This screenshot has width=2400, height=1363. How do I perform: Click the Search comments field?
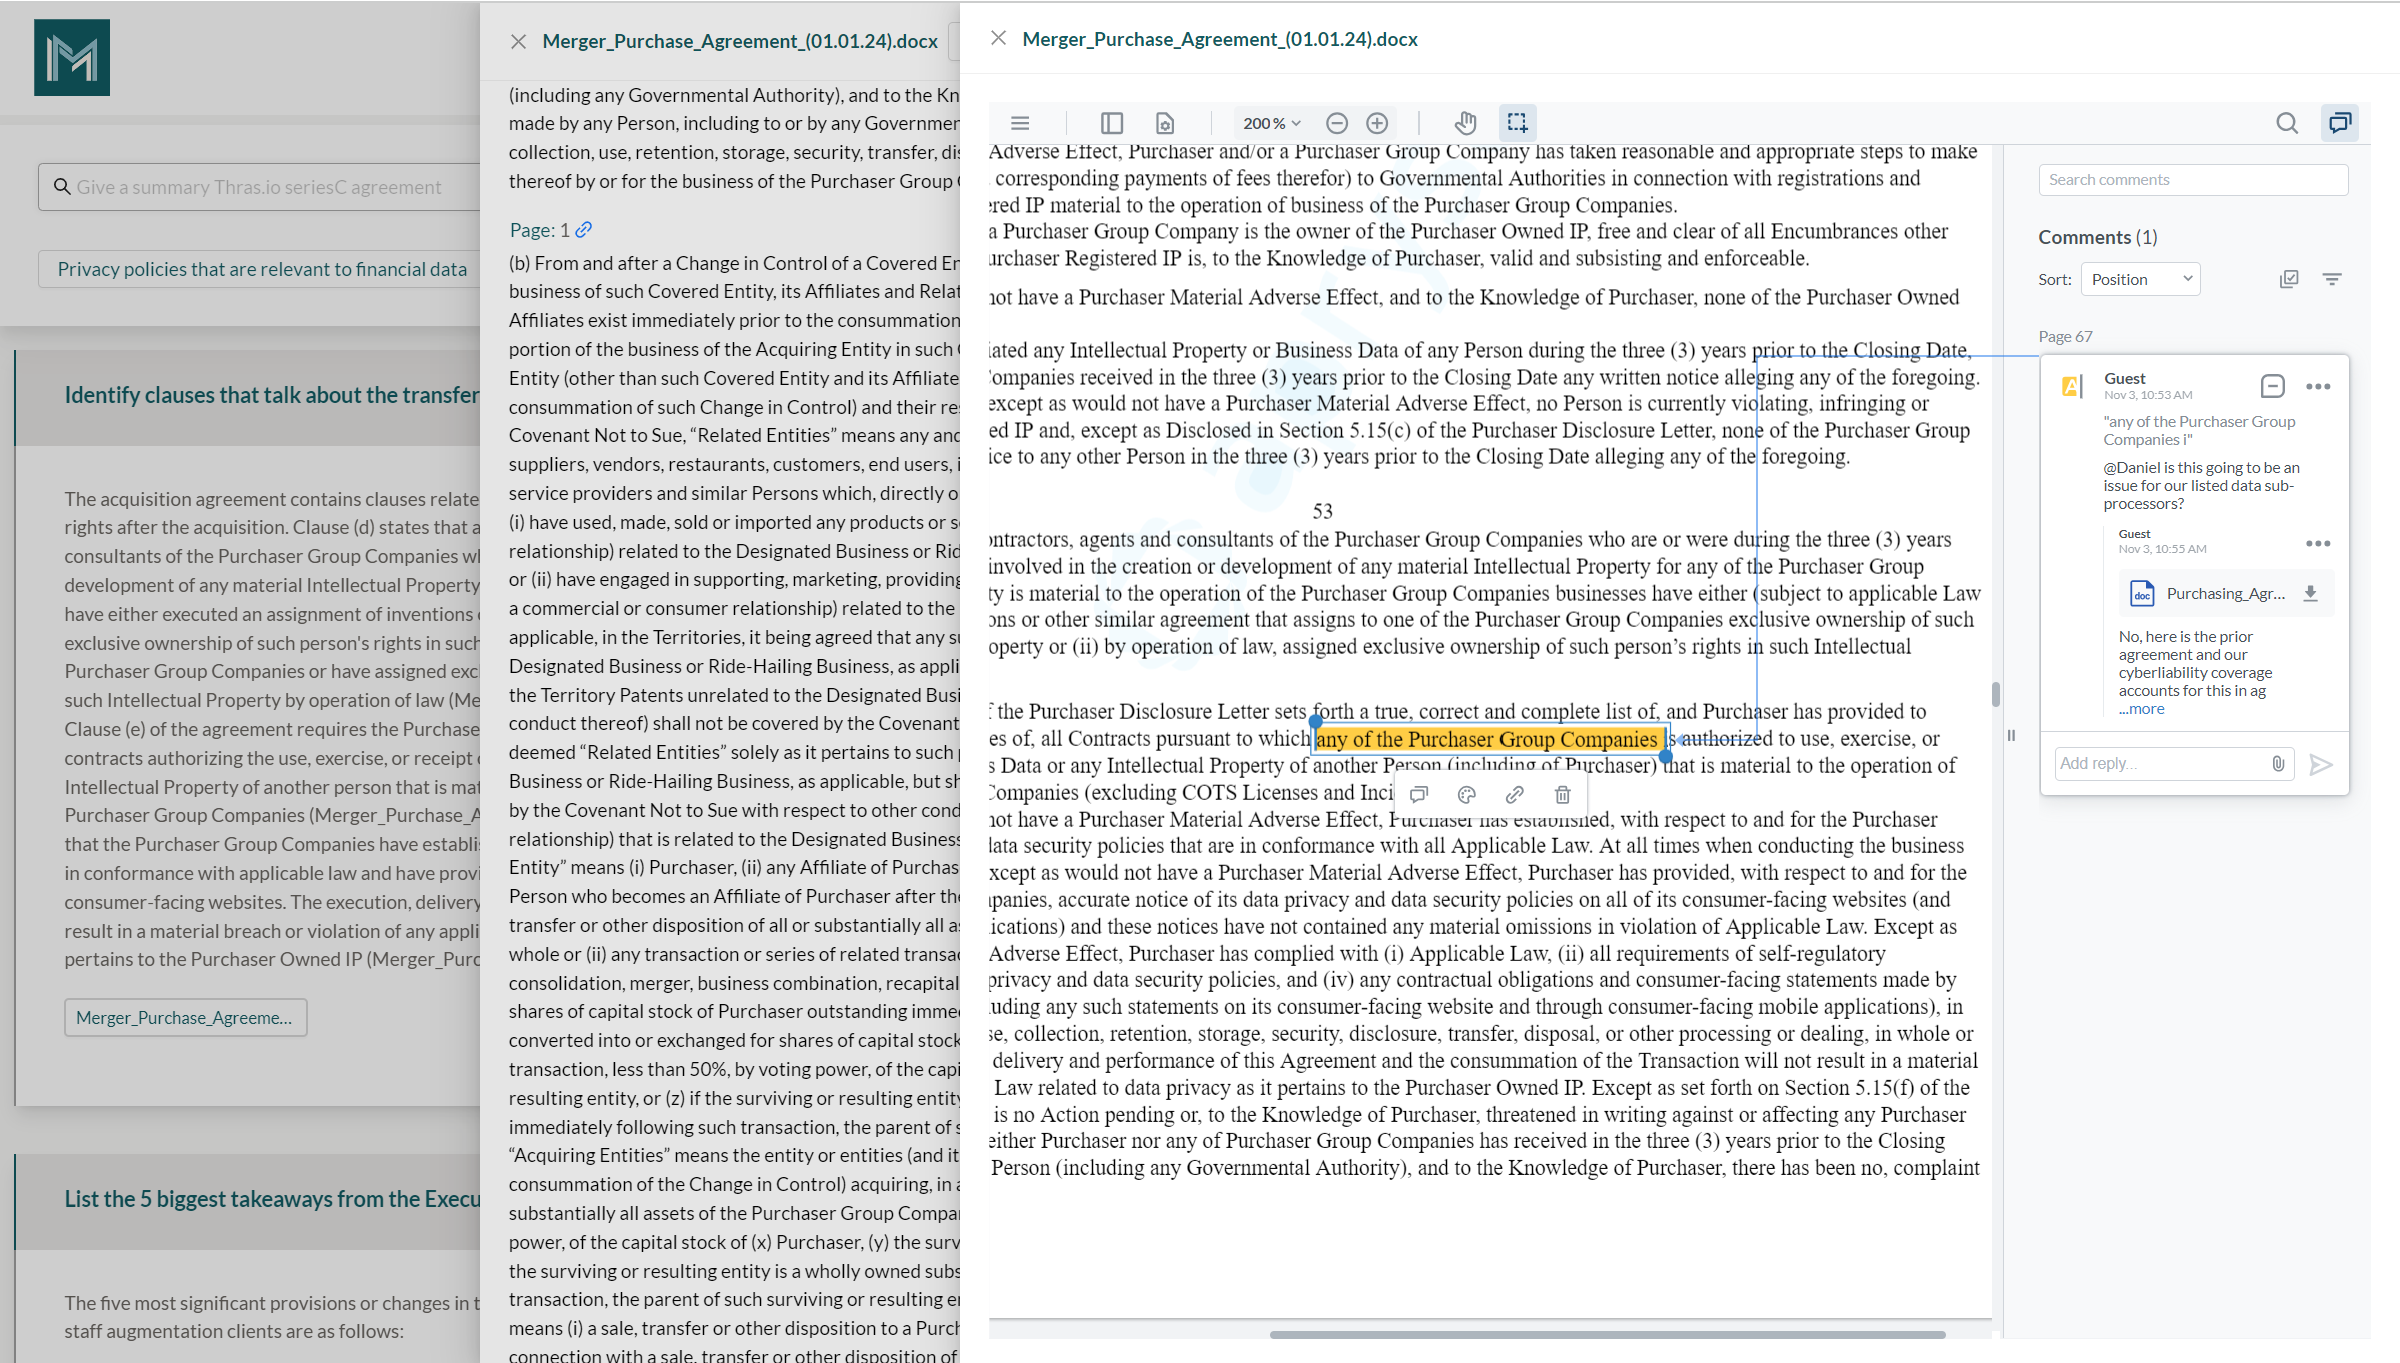[2192, 180]
